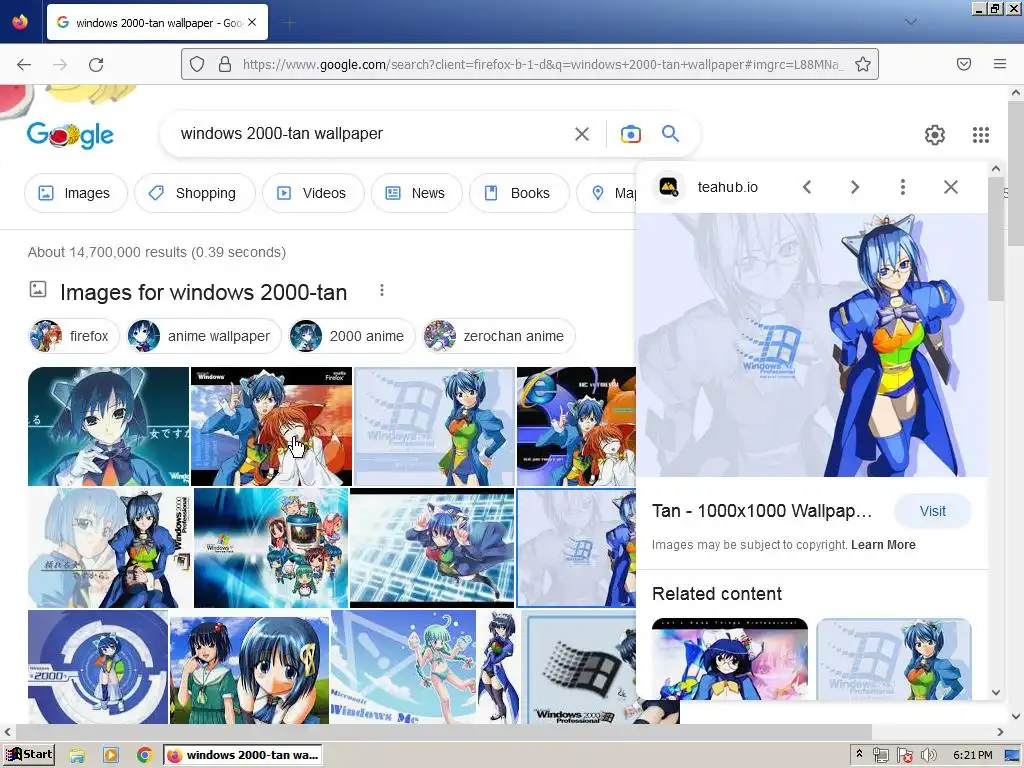This screenshot has width=1024, height=768.
Task: Switch to the Shopping results tab
Action: tap(195, 193)
